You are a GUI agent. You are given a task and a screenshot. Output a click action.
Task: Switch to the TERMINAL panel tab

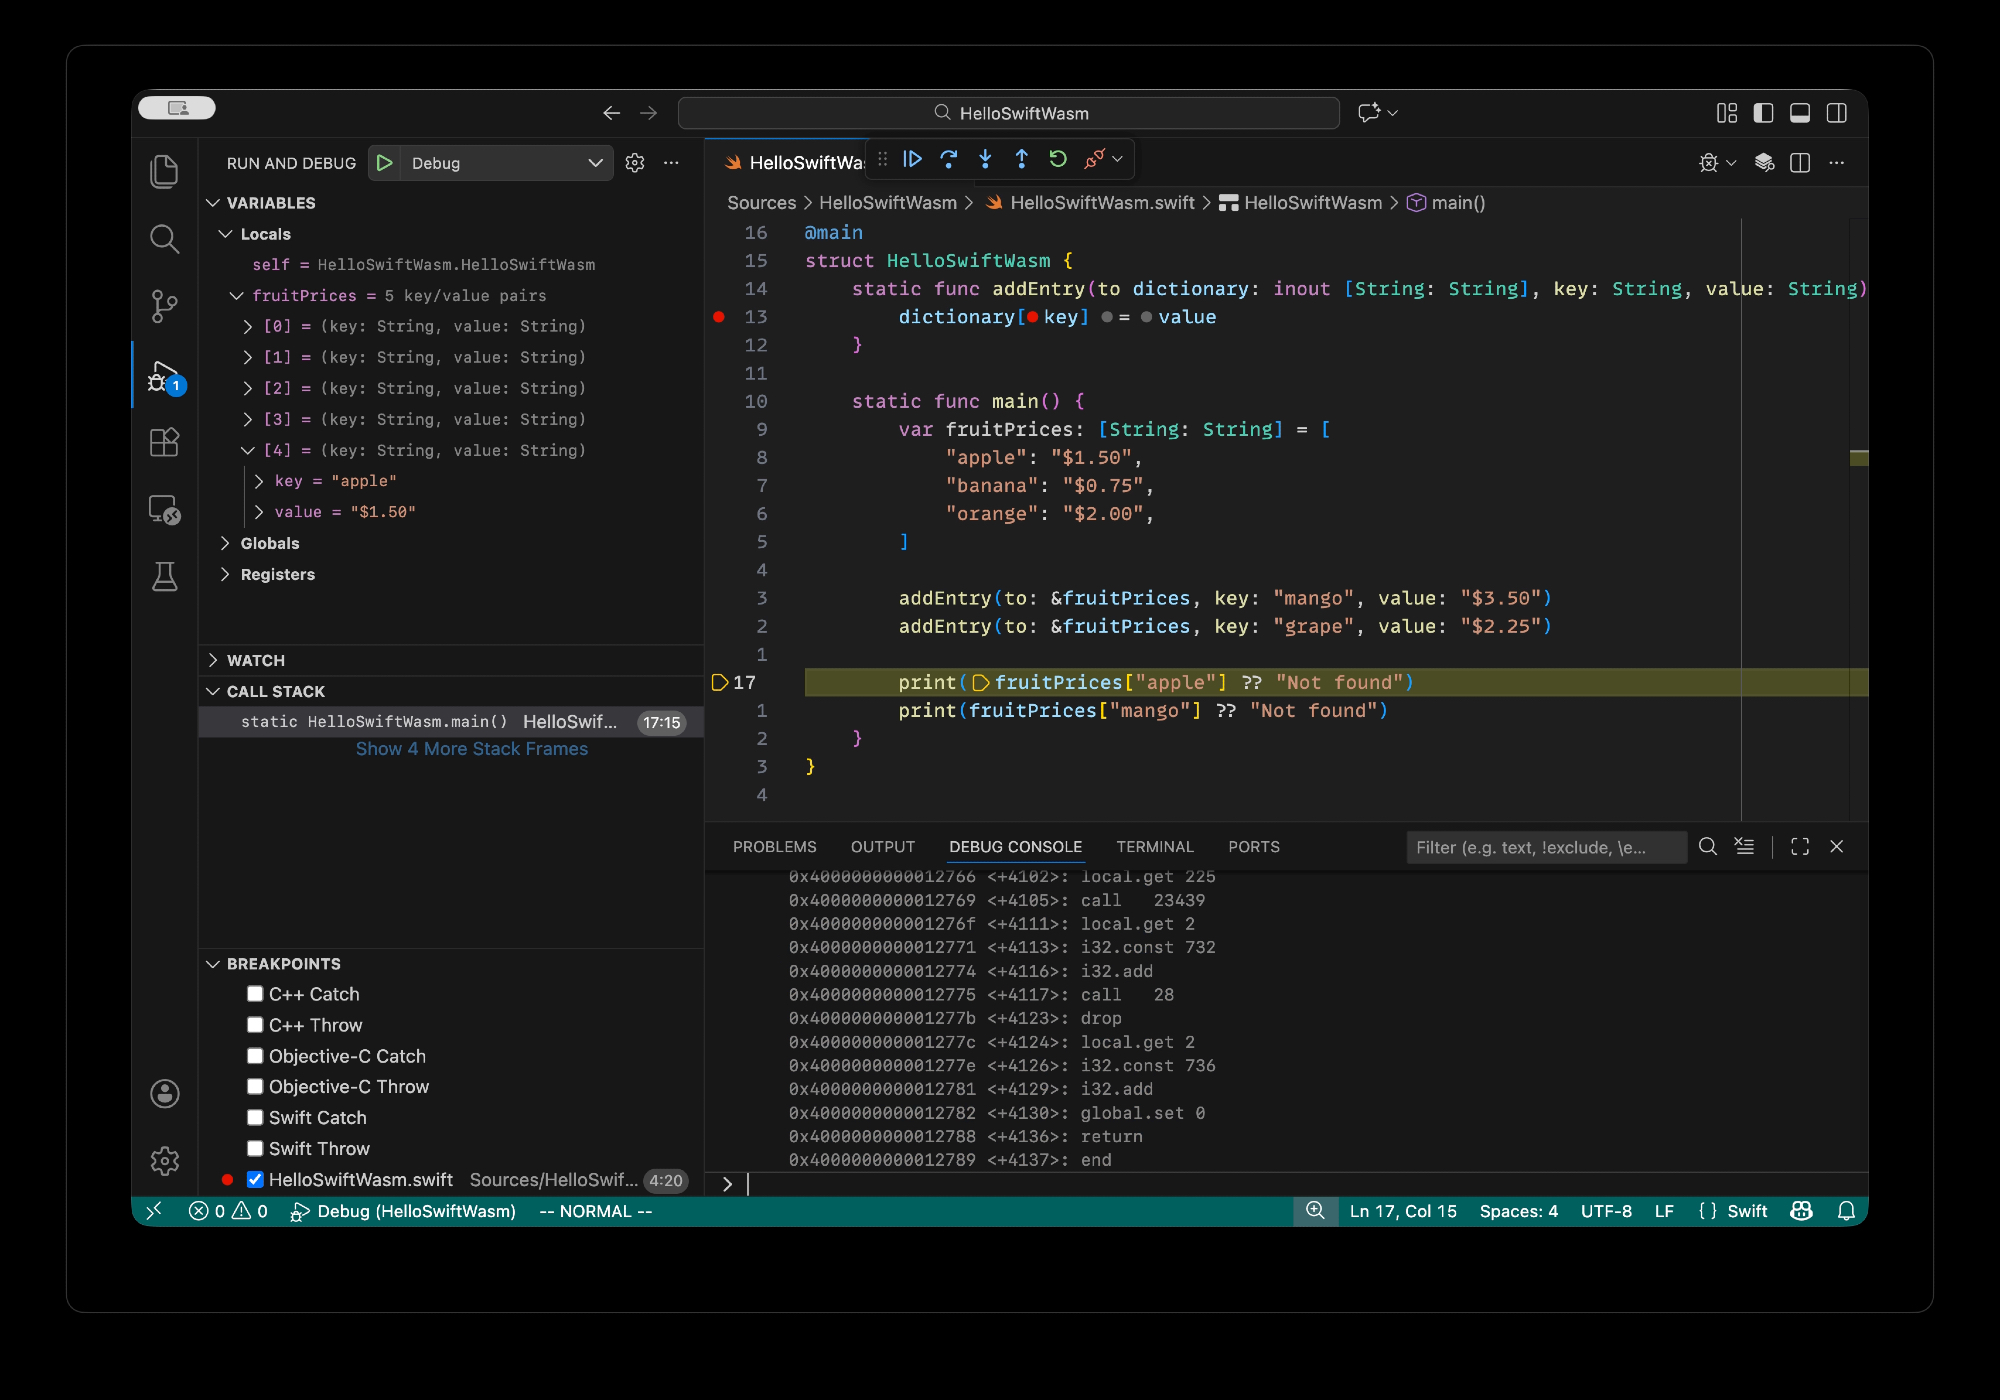tap(1154, 847)
